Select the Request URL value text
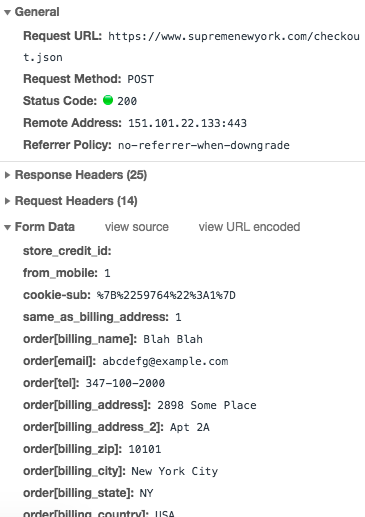Screen dimensions: 365x517 [x=191, y=47]
